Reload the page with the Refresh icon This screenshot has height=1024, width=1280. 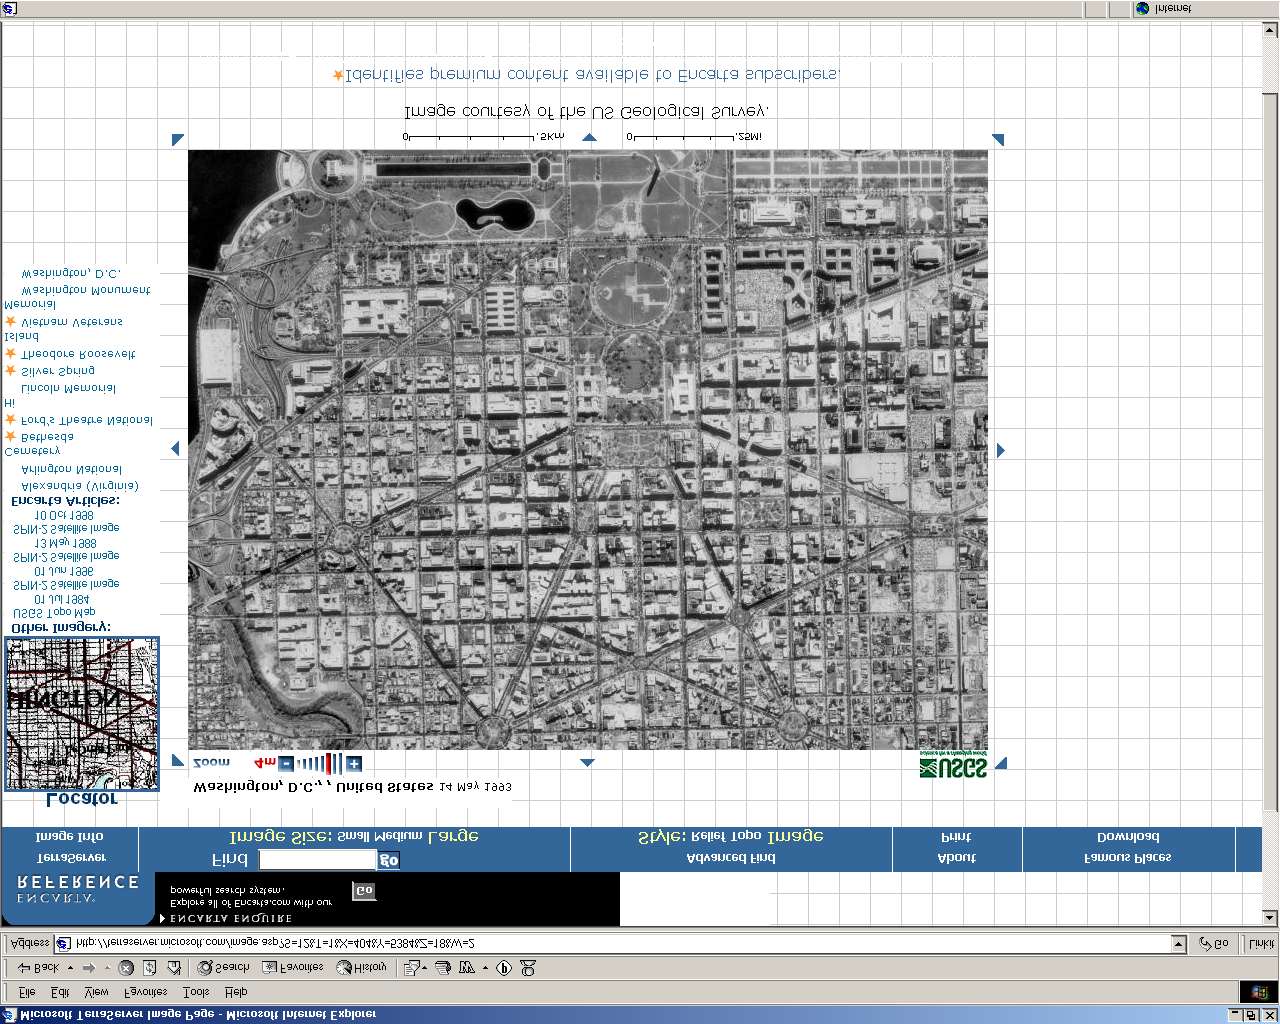[x=150, y=968]
